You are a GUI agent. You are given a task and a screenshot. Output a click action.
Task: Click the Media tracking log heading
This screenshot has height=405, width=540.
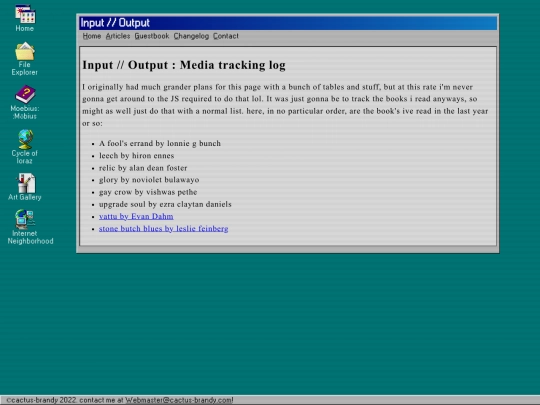pyautogui.click(x=184, y=65)
